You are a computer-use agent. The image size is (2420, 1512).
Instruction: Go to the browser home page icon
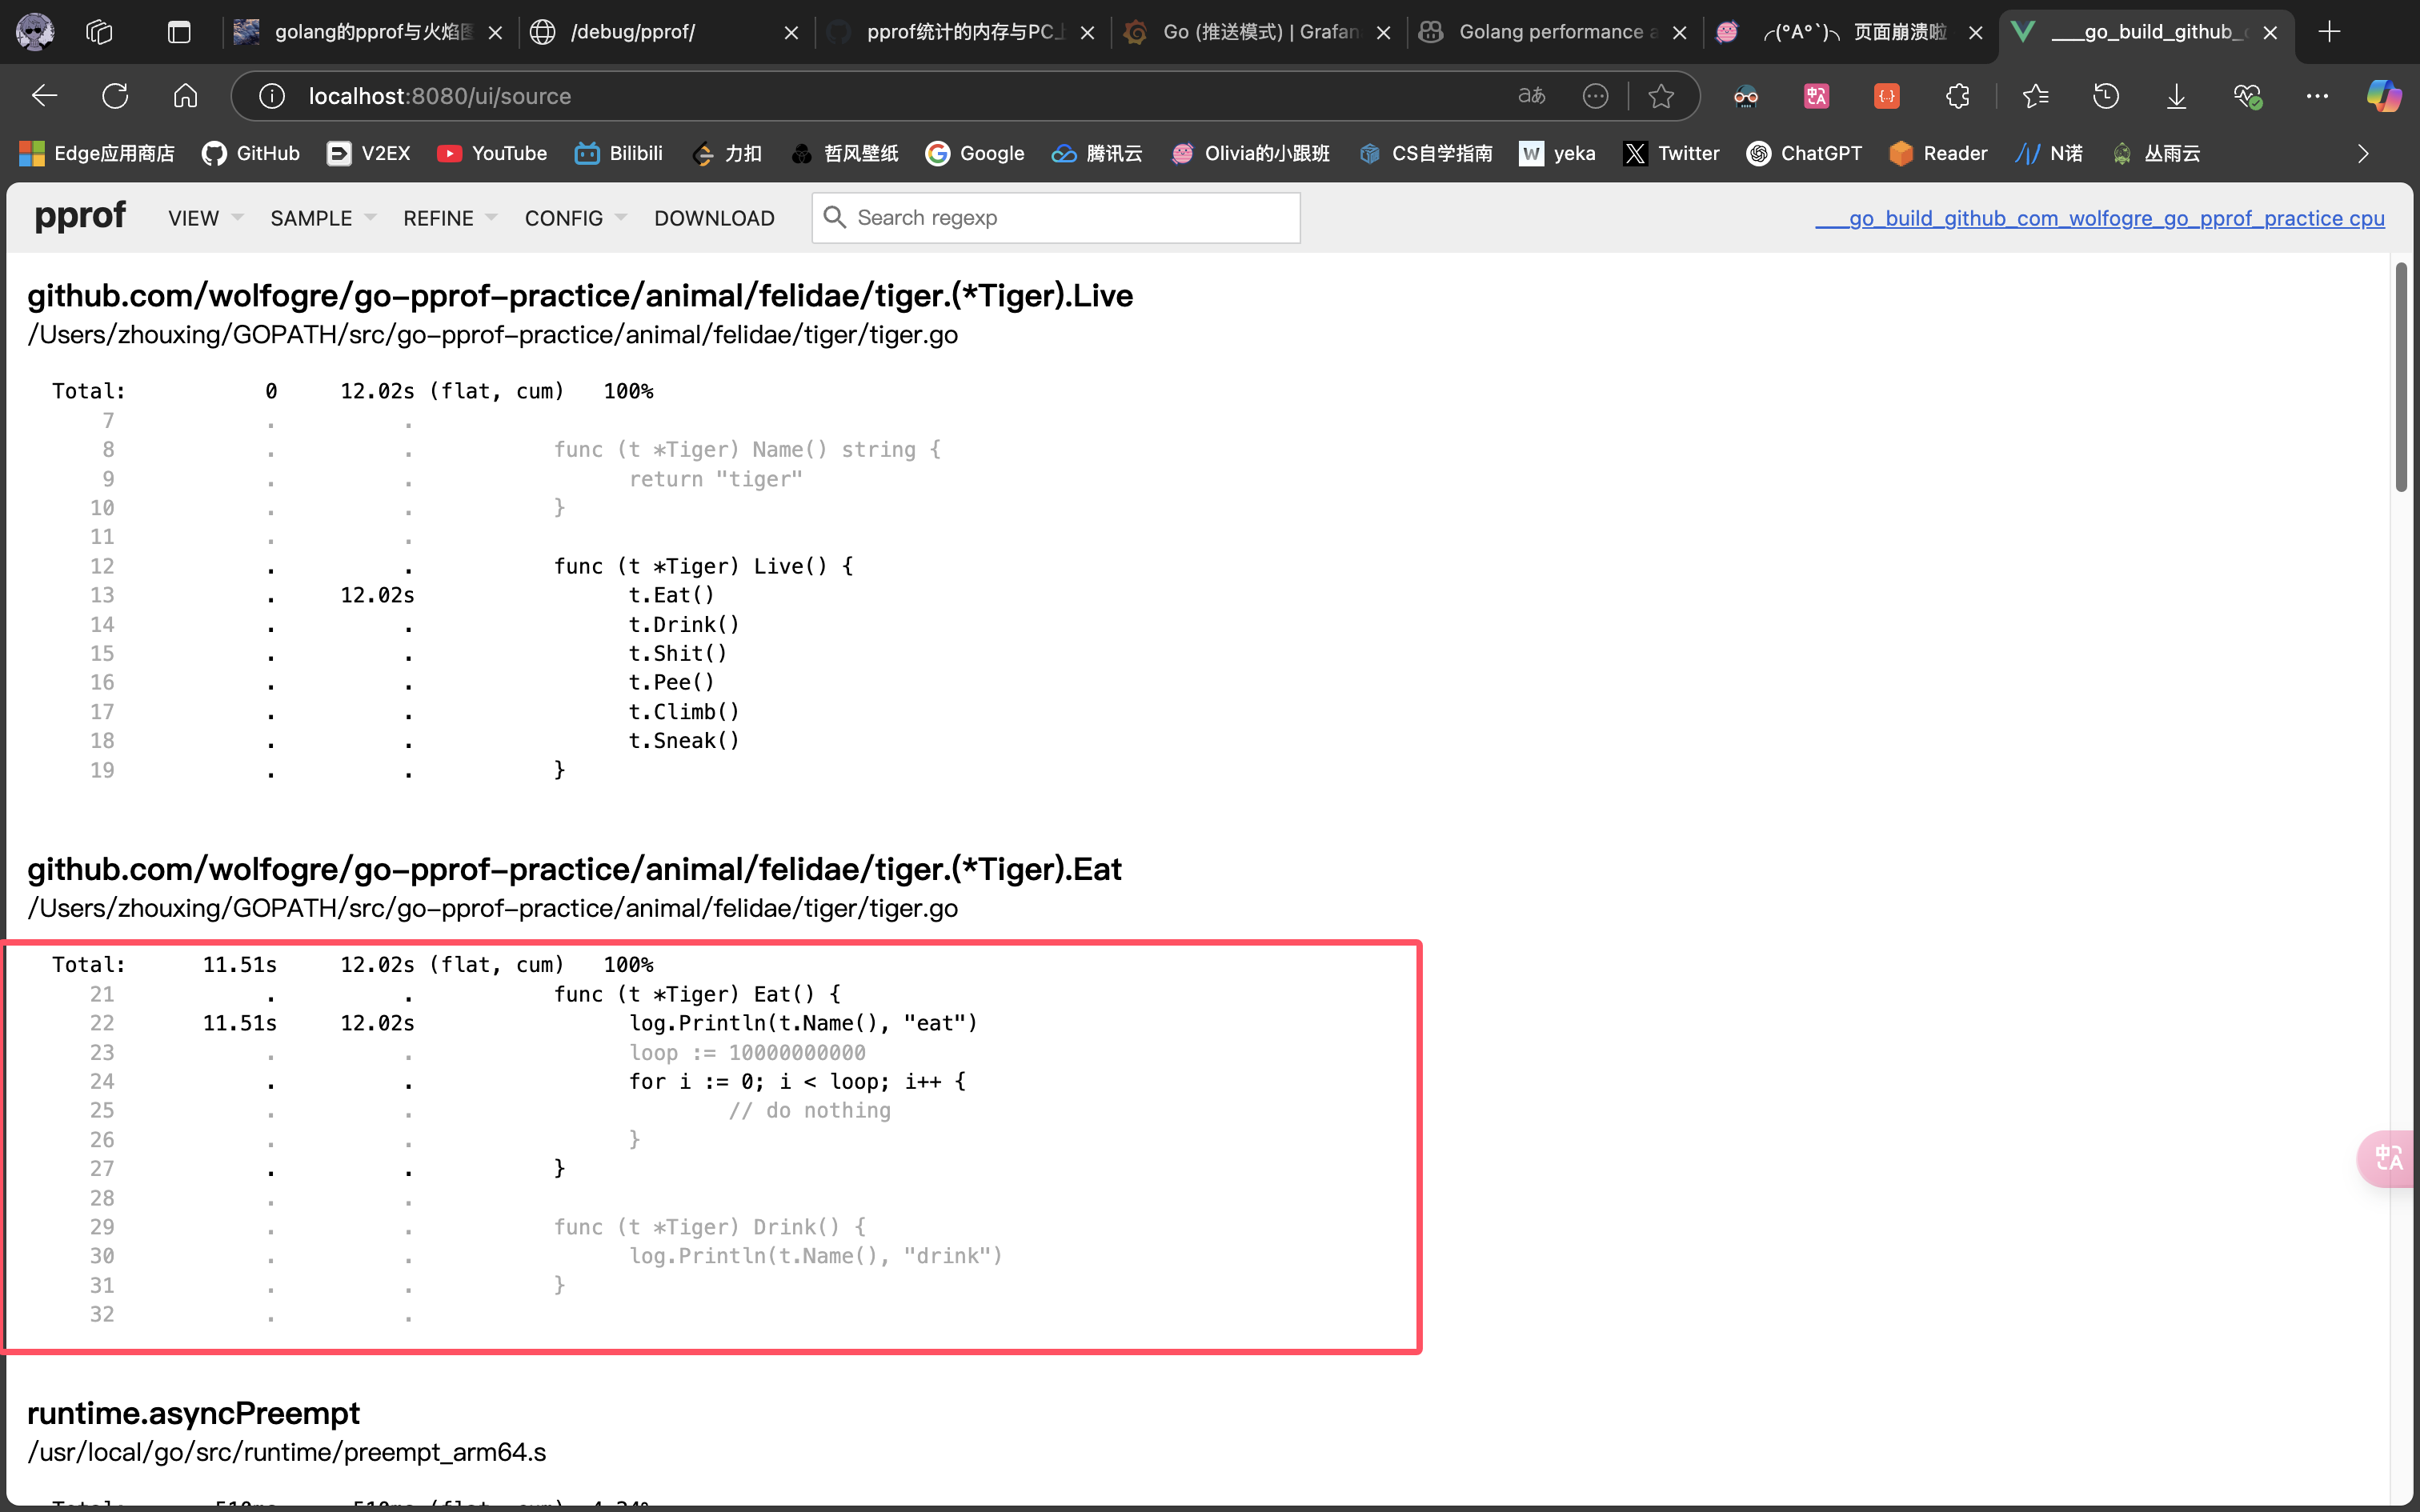[x=185, y=96]
